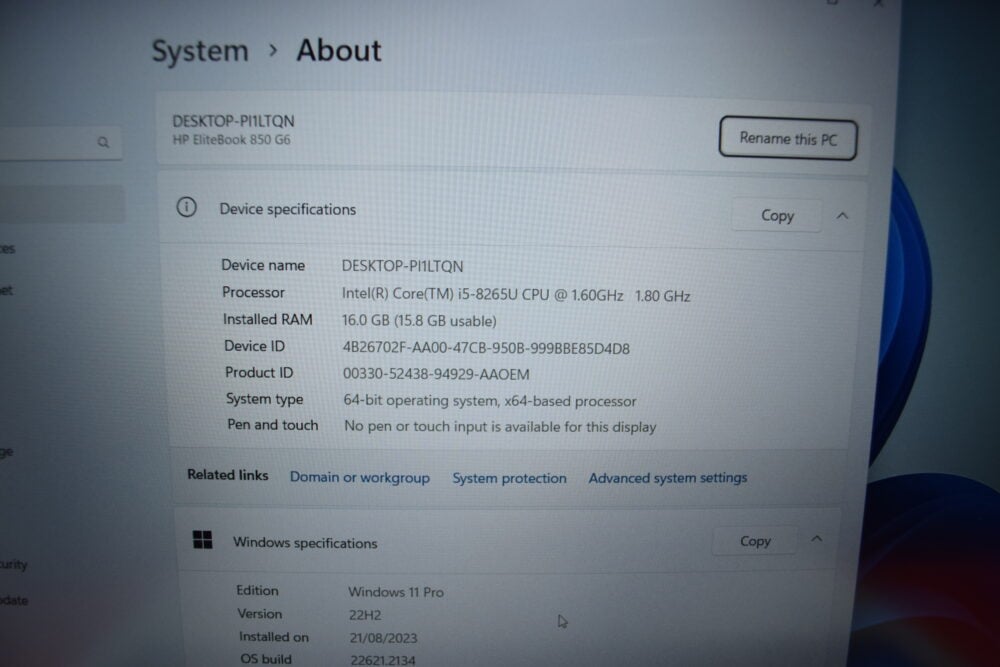This screenshot has width=1000, height=667.
Task: Select the No pen or touch input text
Action: 500,427
